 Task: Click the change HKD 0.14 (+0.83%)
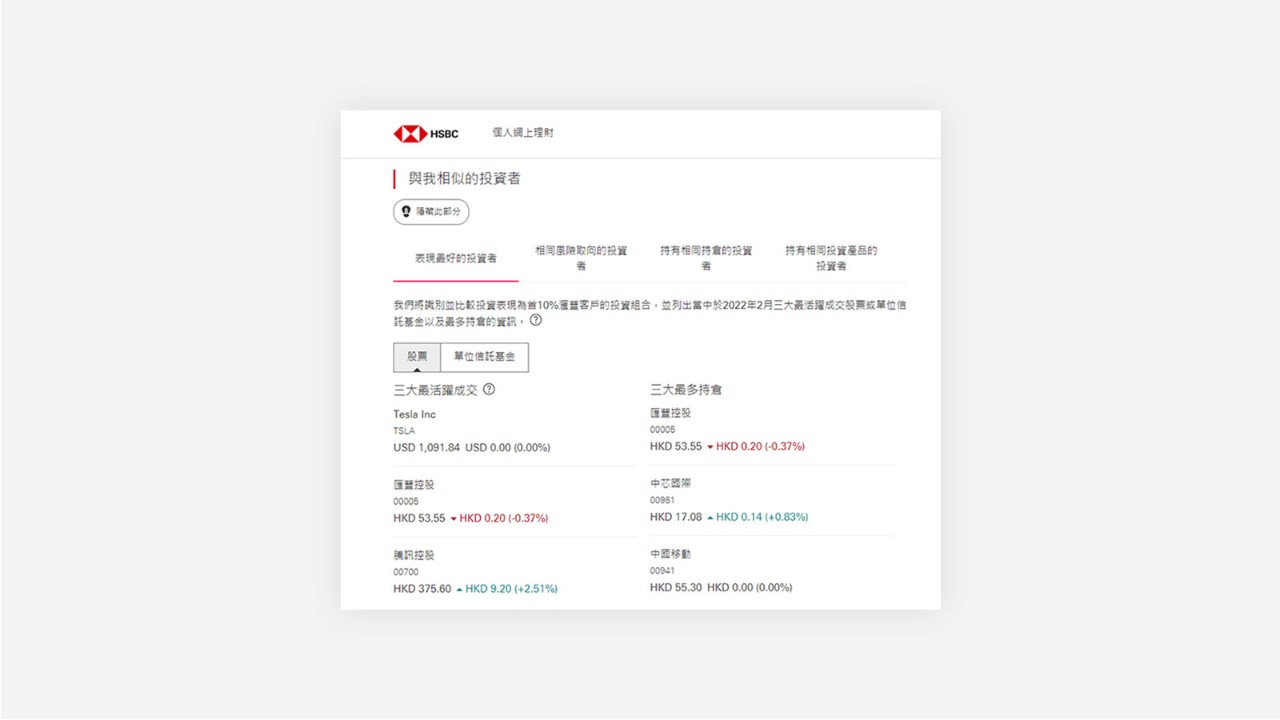[762, 517]
